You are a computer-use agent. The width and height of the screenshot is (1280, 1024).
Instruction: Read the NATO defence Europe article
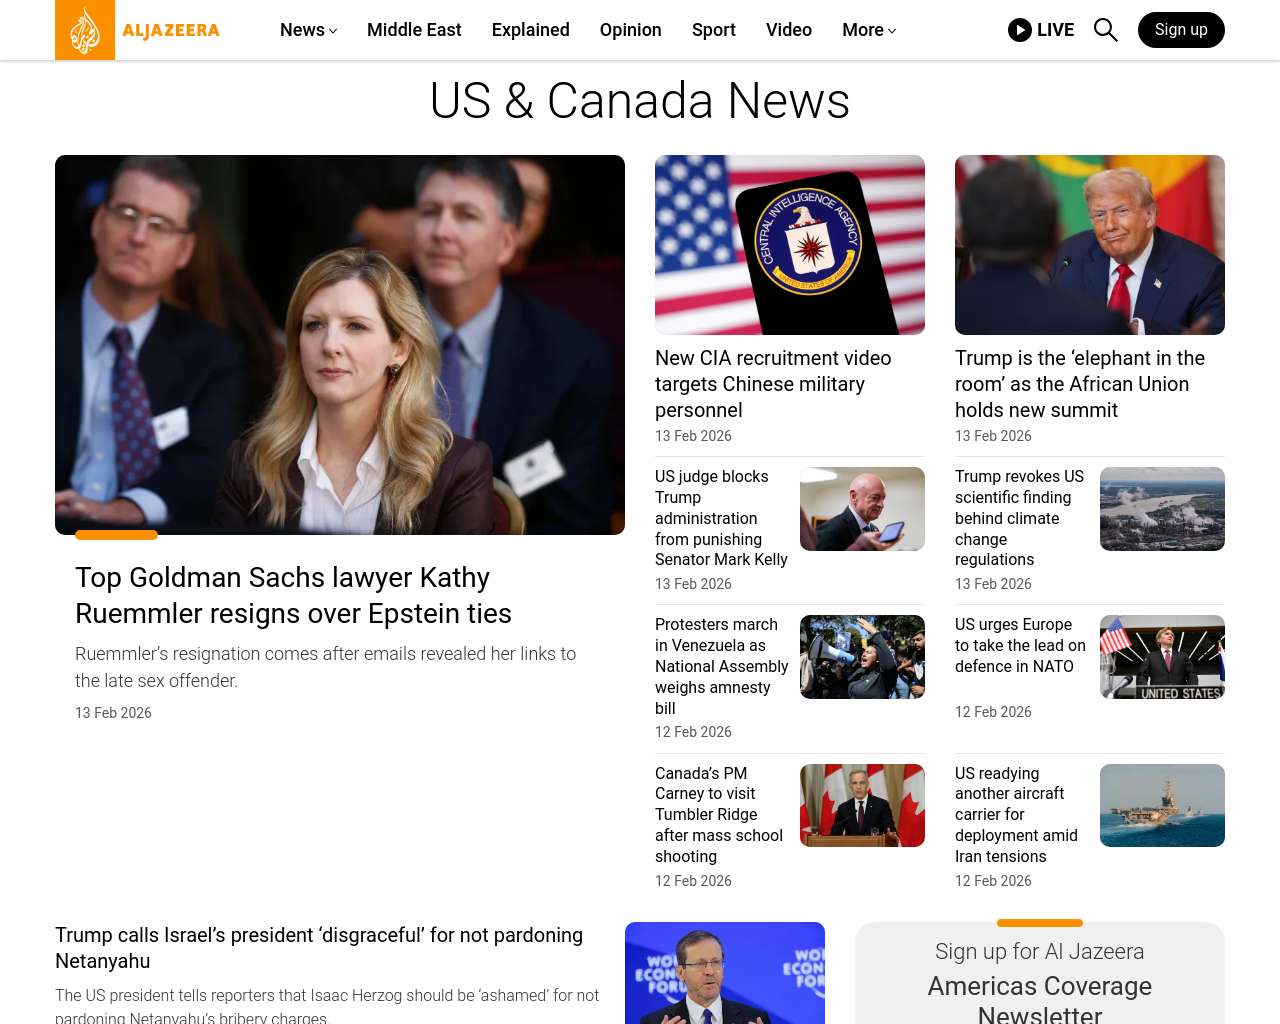(1020, 645)
